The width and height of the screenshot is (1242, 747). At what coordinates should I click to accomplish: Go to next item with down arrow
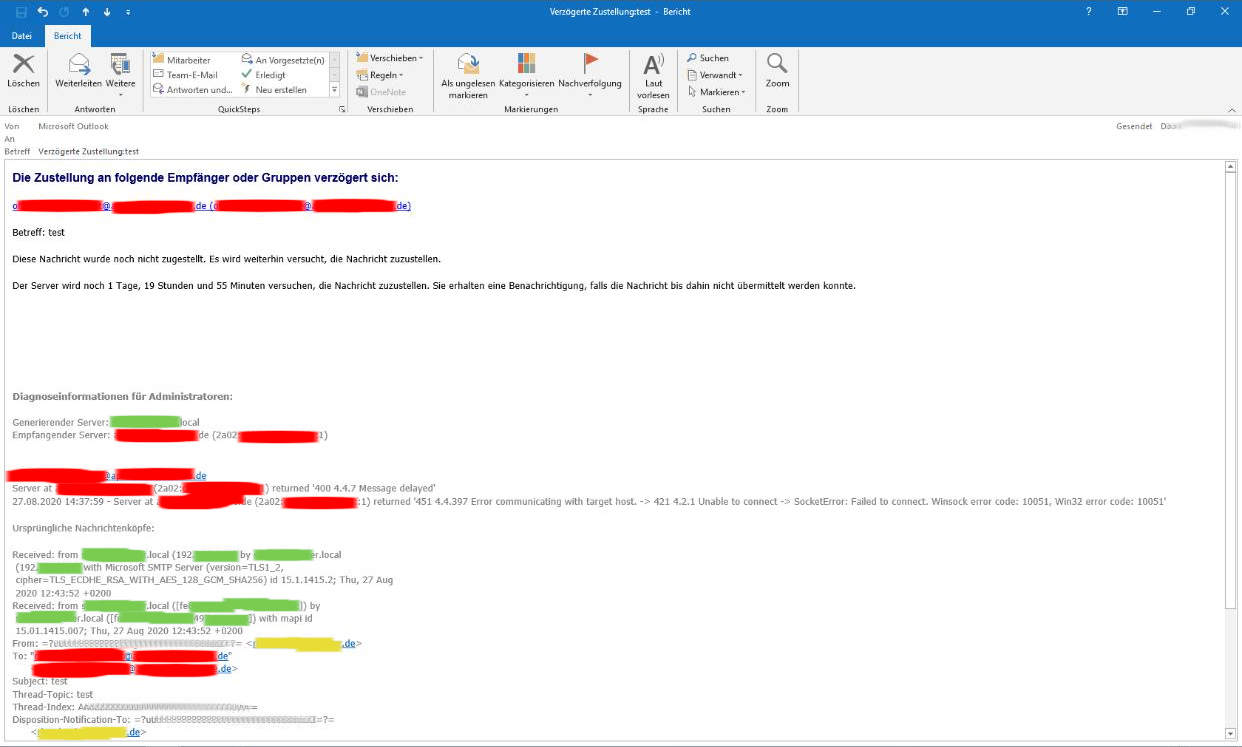(x=108, y=11)
